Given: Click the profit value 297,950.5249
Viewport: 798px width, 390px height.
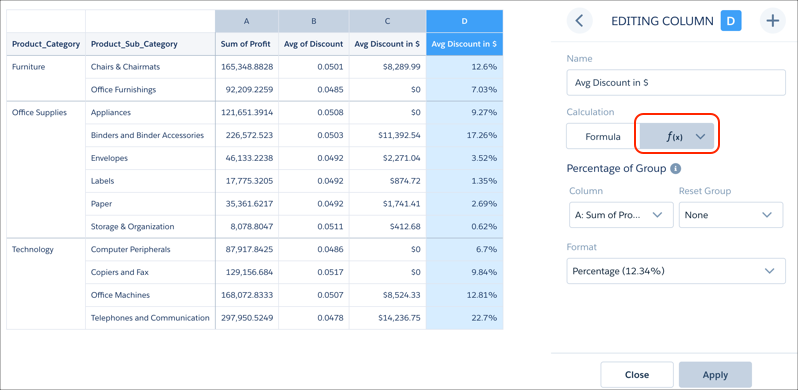Looking at the screenshot, I should click(x=247, y=318).
